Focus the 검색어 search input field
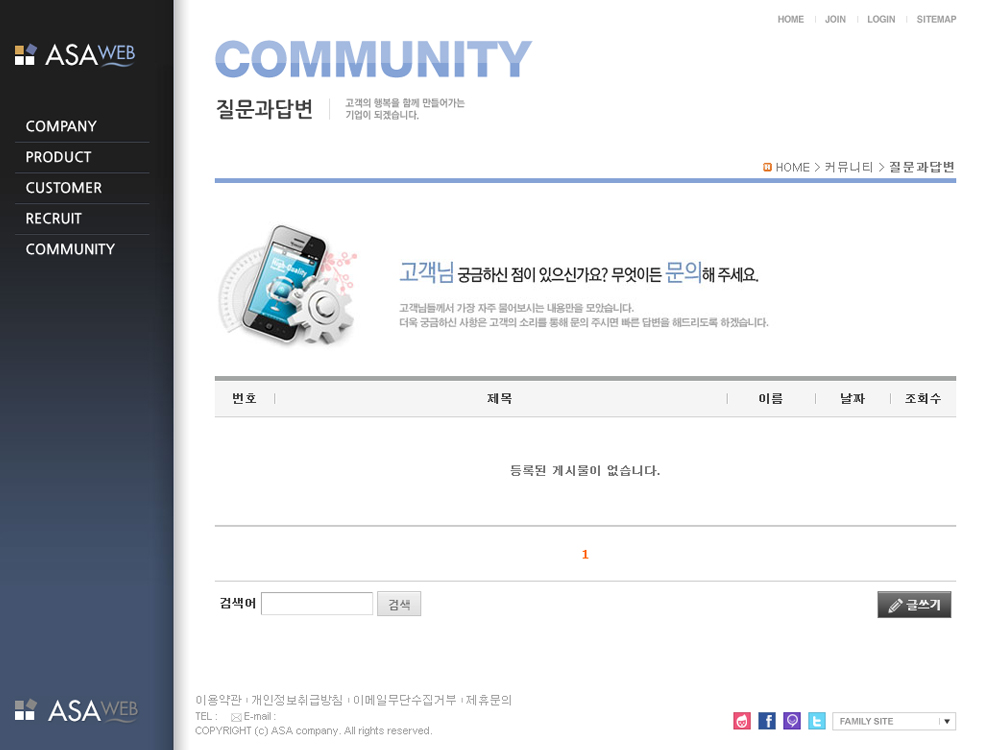Viewport: 1000px width, 750px height. click(317, 604)
